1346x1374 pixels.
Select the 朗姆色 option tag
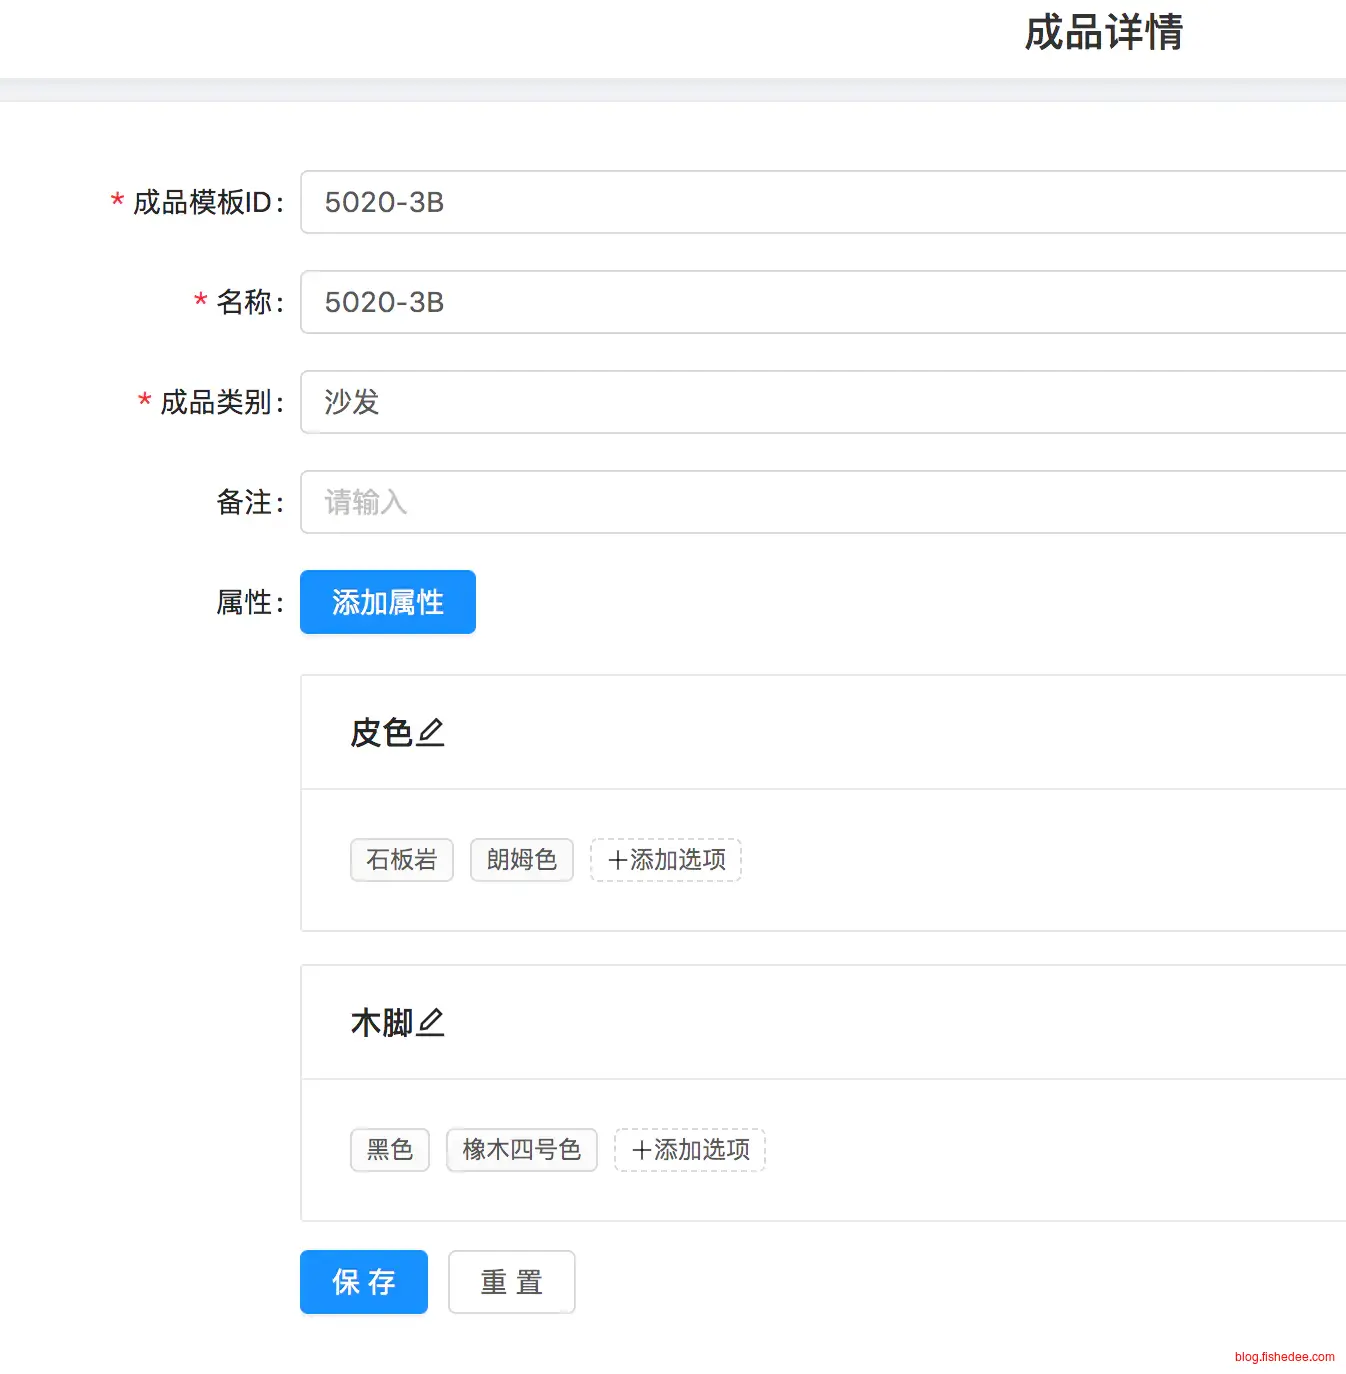[522, 860]
